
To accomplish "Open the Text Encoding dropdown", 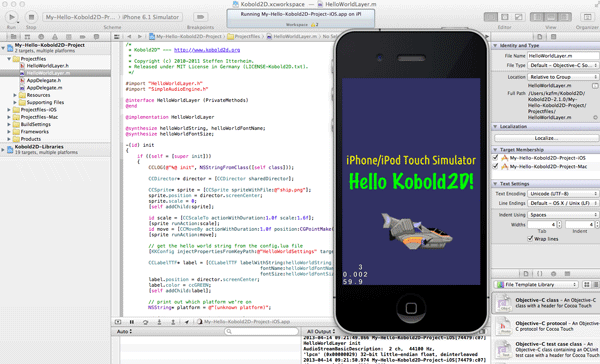I will click(562, 194).
